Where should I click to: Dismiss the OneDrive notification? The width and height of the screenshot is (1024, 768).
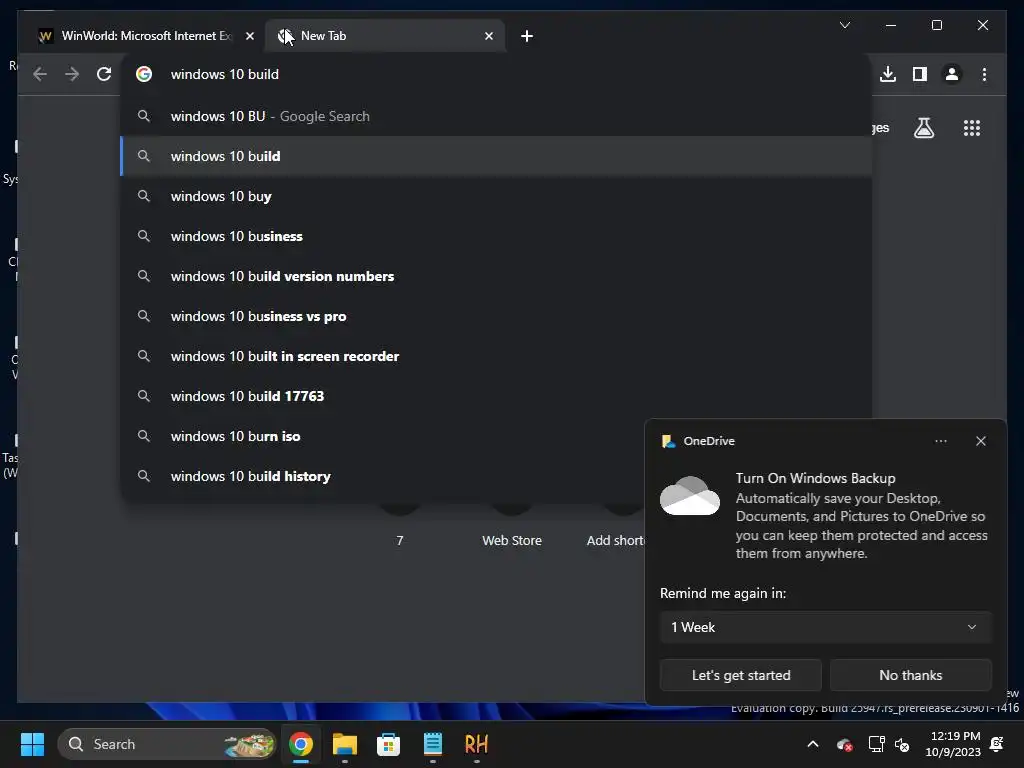pyautogui.click(x=980, y=441)
